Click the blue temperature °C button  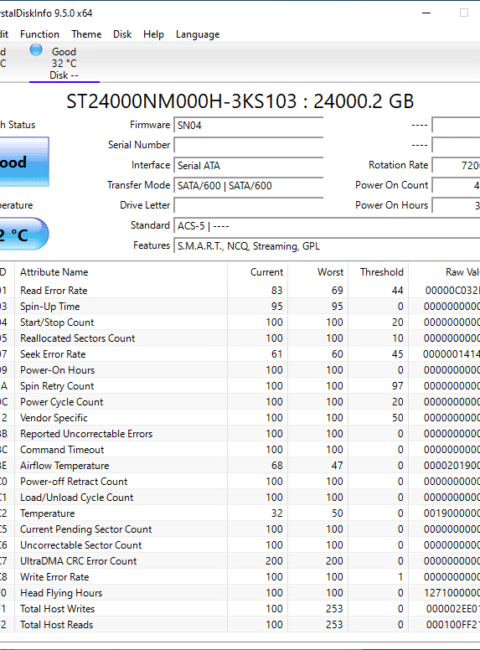(24, 234)
